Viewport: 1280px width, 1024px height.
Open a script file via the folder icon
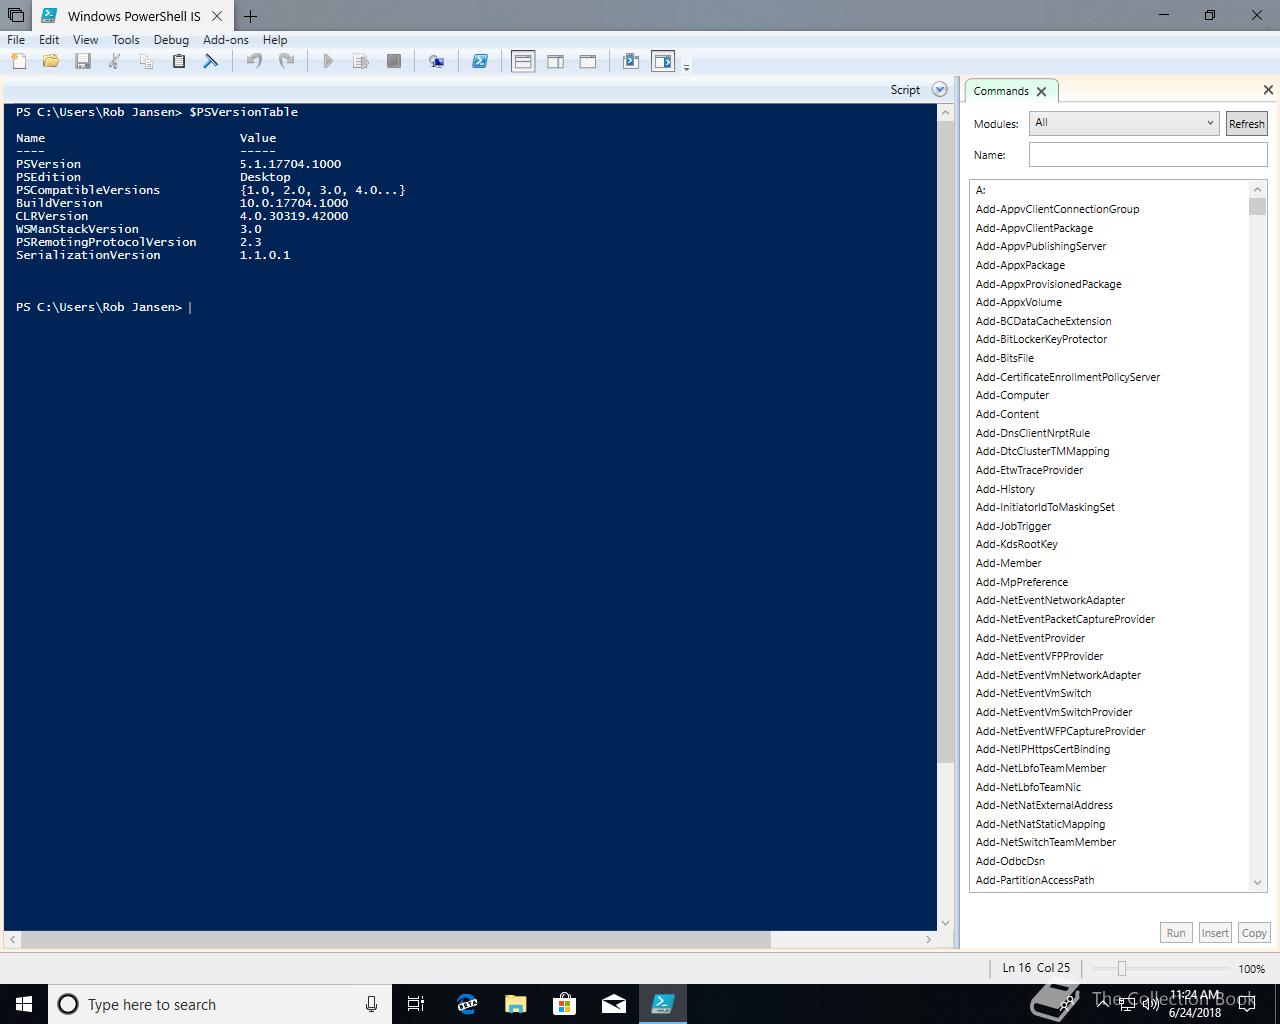[50, 62]
